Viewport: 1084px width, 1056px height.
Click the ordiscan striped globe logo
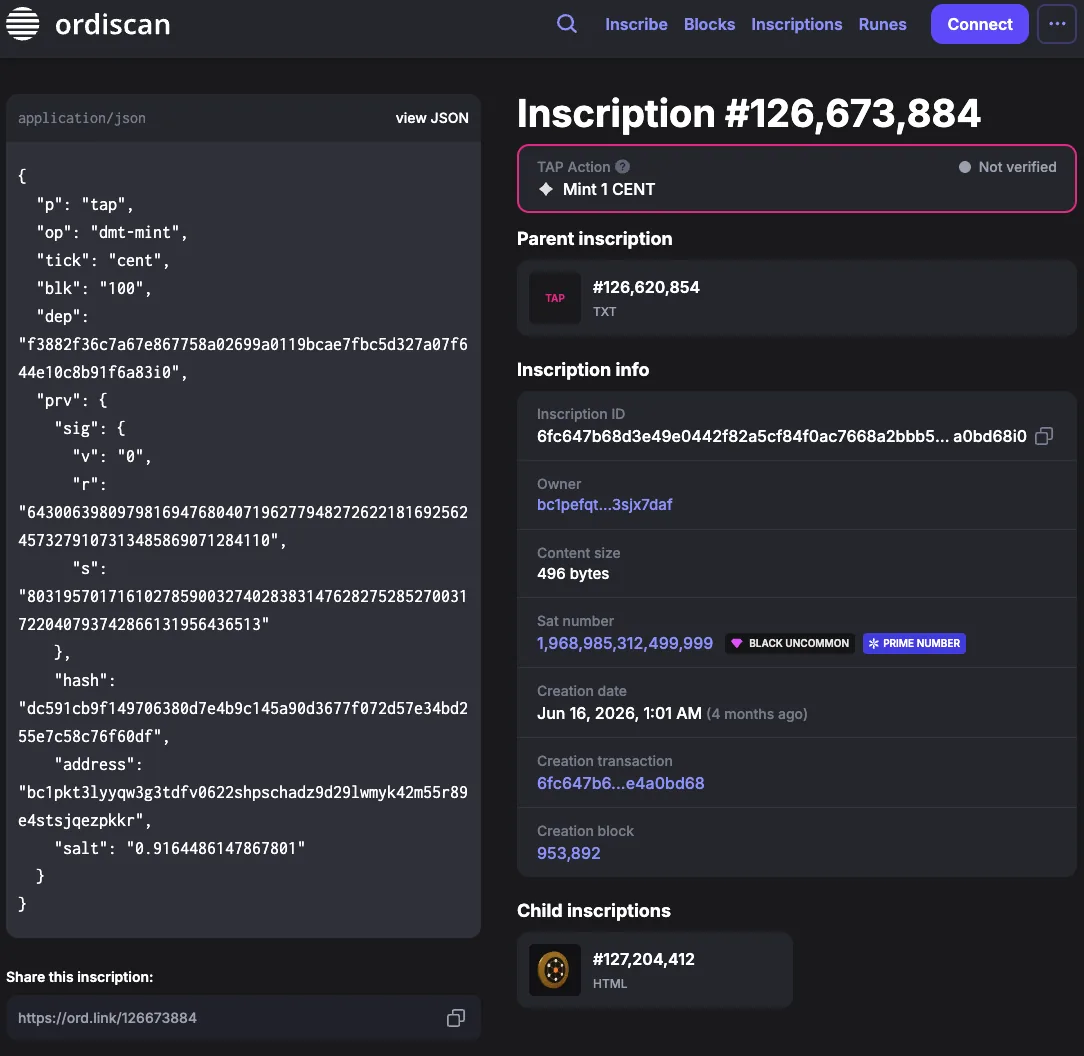click(22, 24)
